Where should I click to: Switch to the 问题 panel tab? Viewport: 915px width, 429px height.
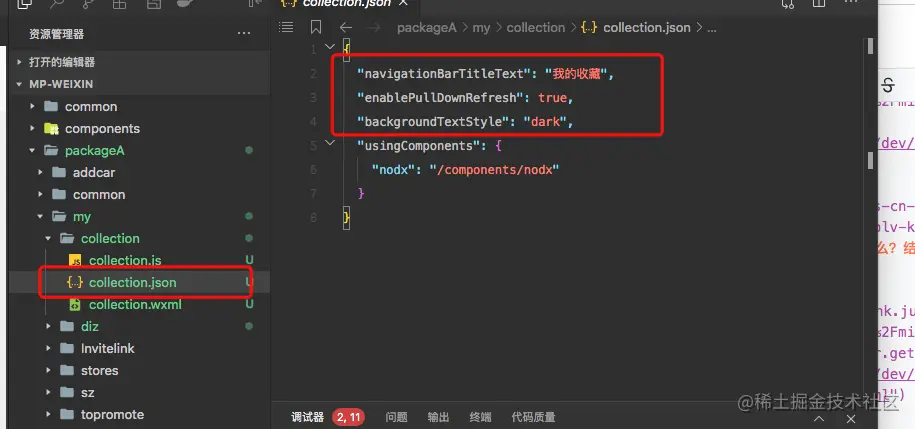coord(396,417)
